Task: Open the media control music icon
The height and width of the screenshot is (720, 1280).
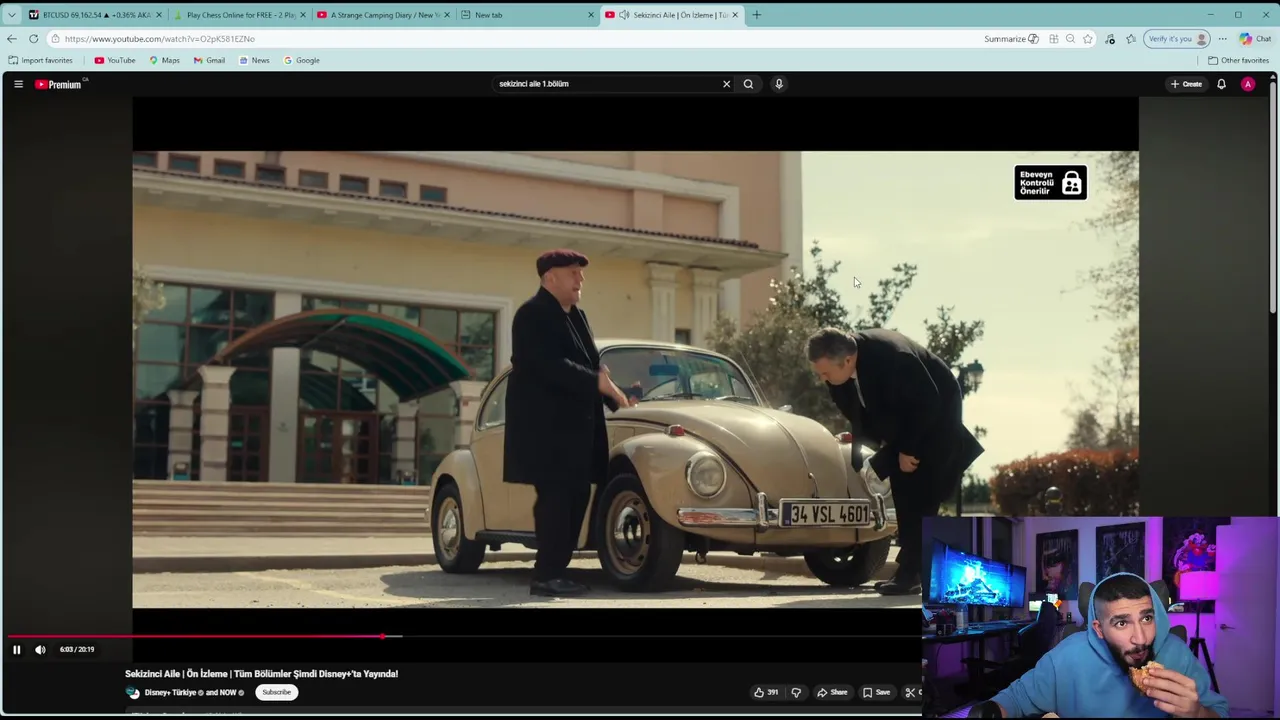Action: [x=1110, y=39]
